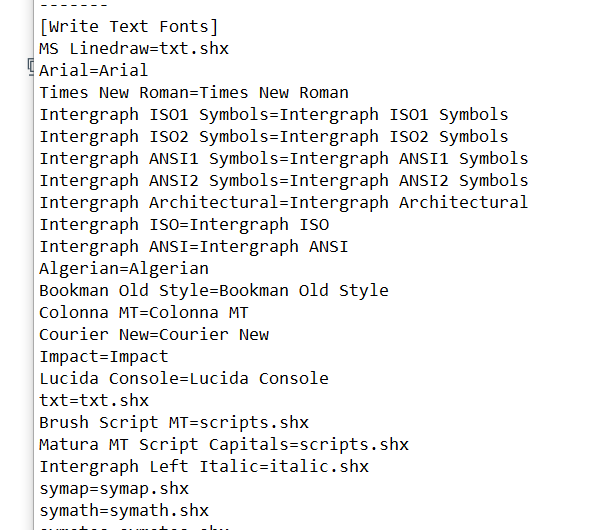The height and width of the screenshot is (530, 596).
Task: Click the Courier New line
Action: [154, 335]
